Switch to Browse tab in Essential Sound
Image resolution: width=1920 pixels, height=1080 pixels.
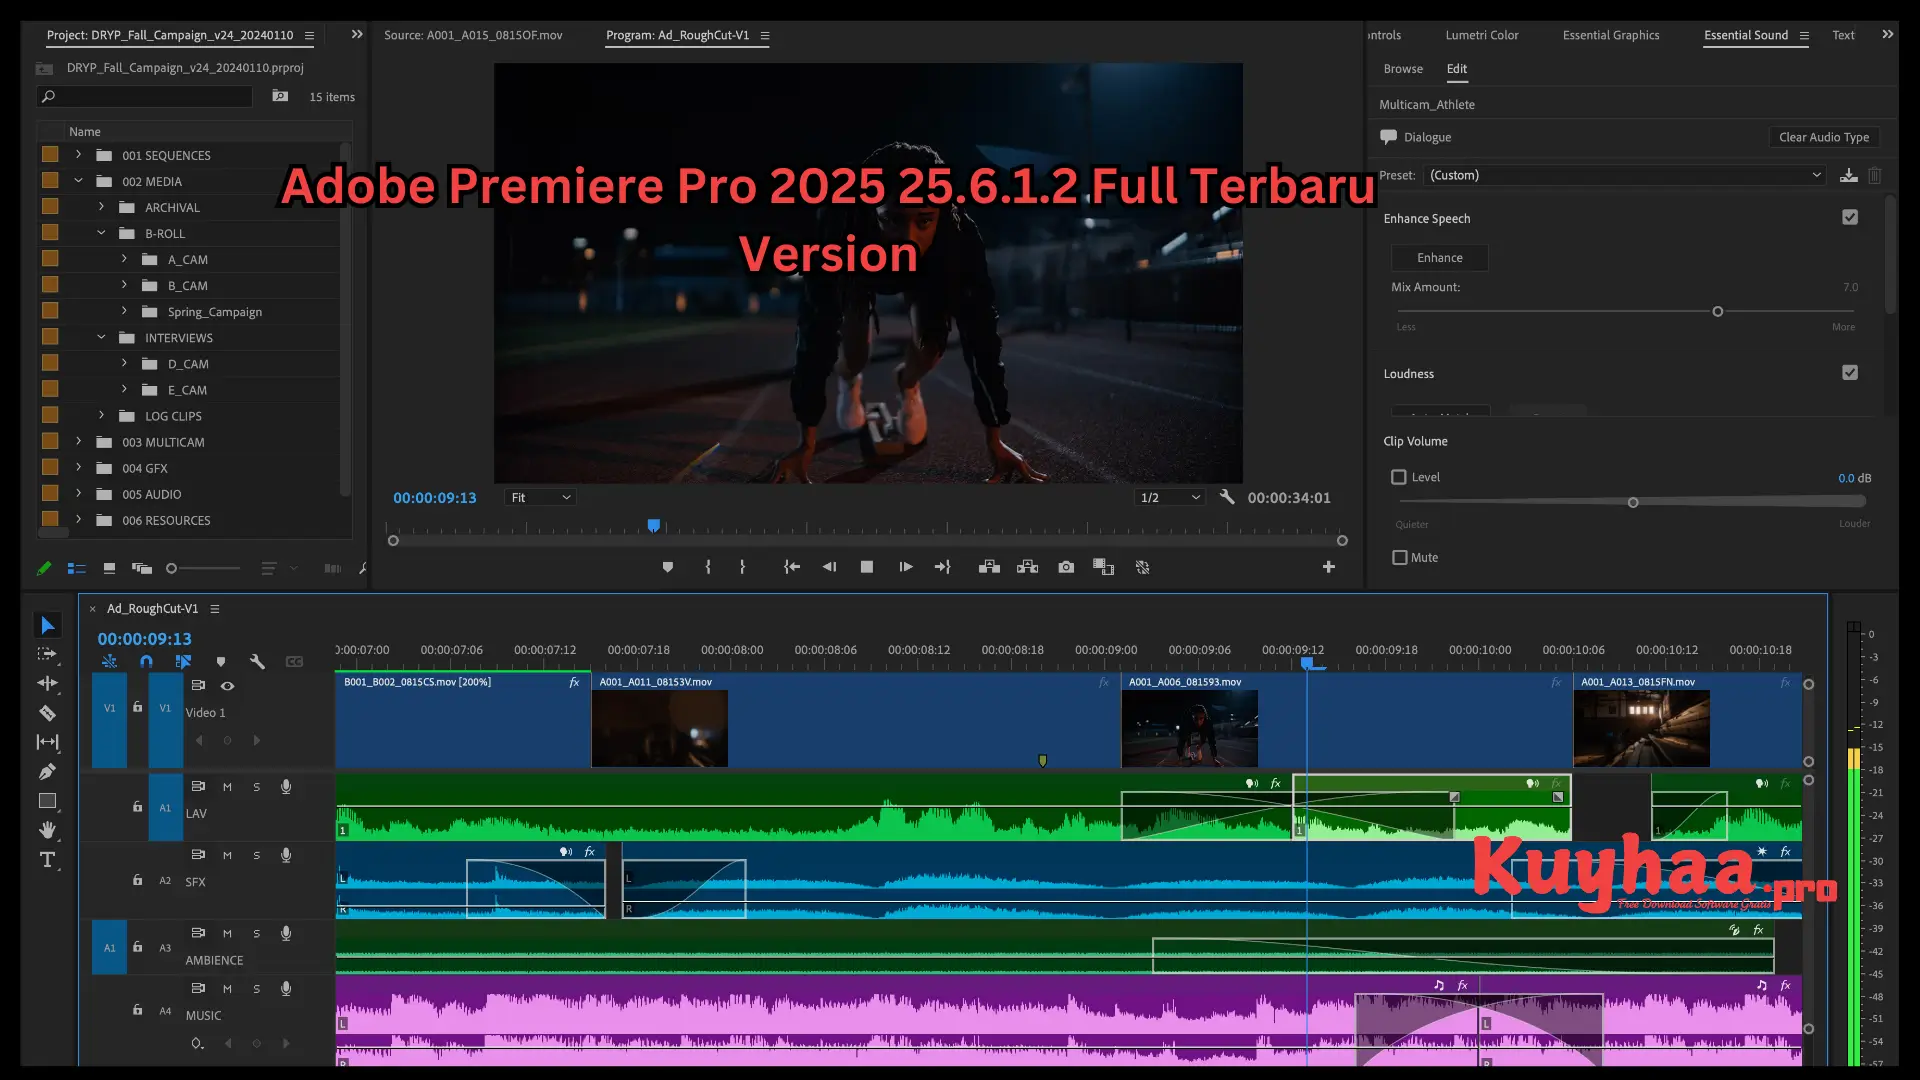tap(1403, 69)
